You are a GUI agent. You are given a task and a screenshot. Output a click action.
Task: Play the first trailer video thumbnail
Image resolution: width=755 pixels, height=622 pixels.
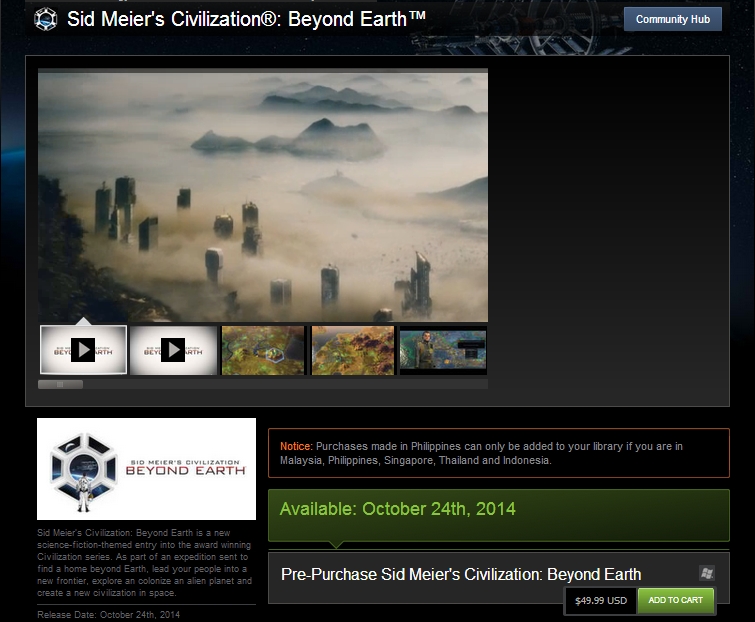[x=83, y=350]
